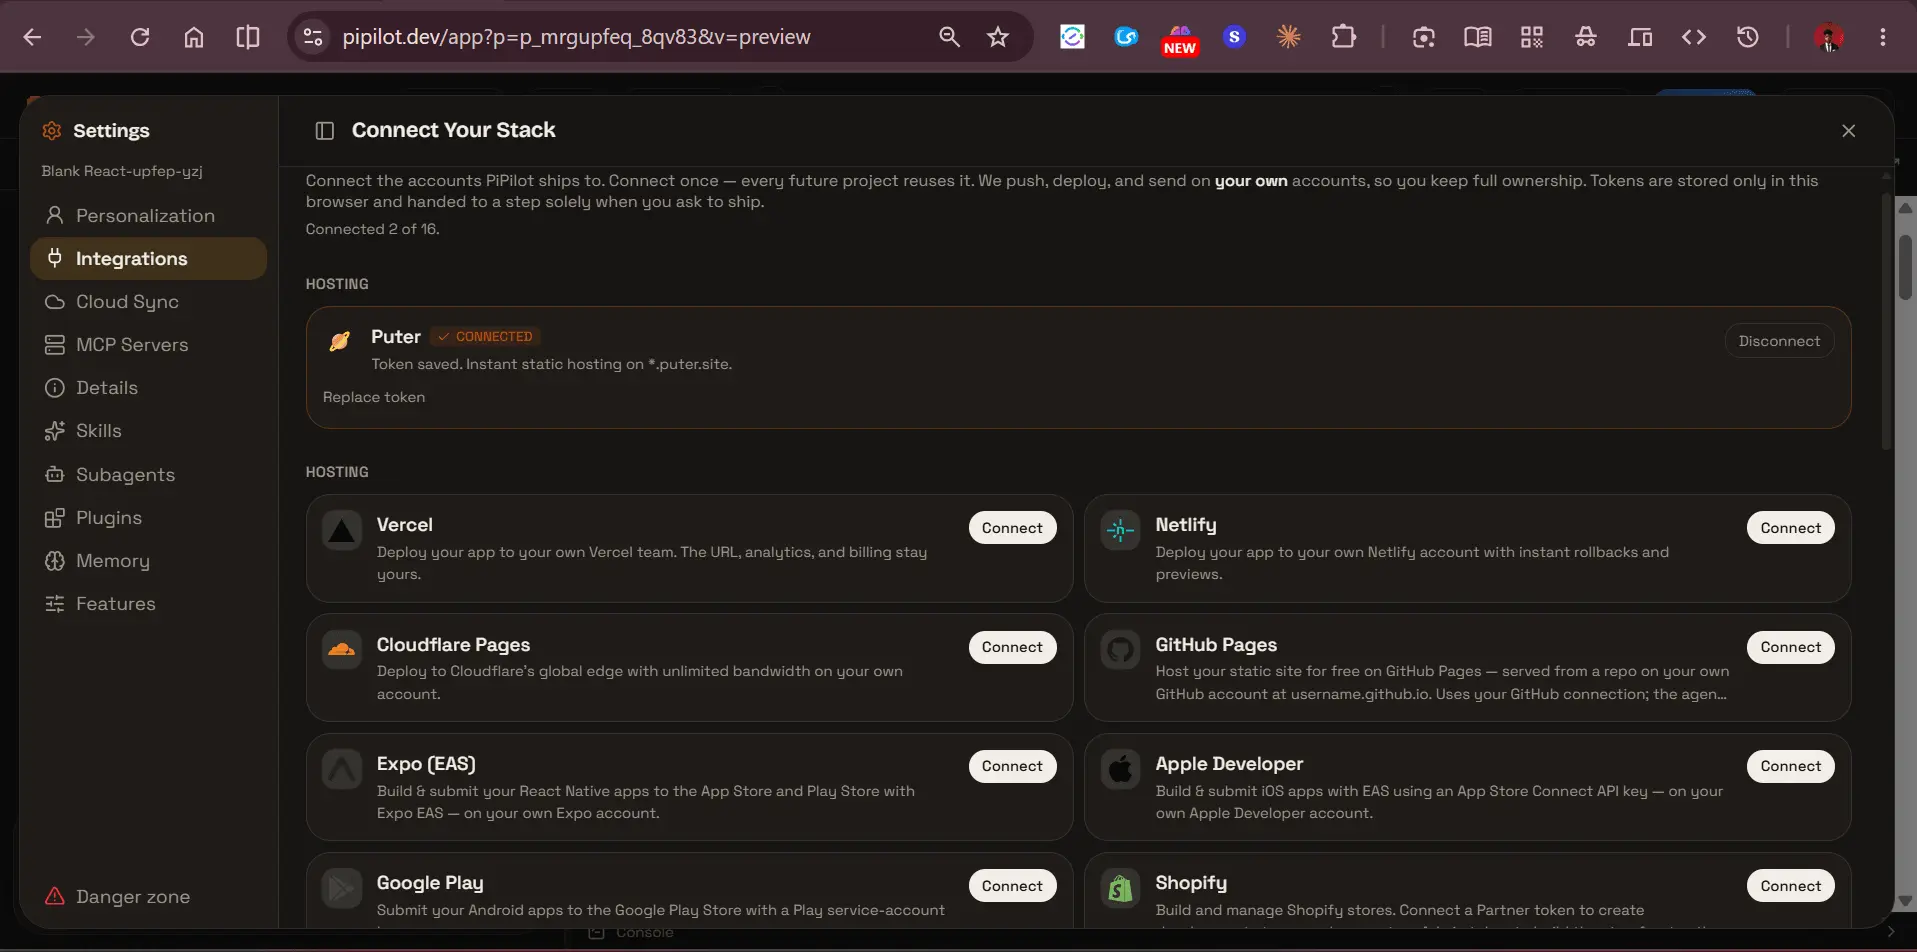
Task: Open the browser history clock icon
Action: coord(1748,37)
